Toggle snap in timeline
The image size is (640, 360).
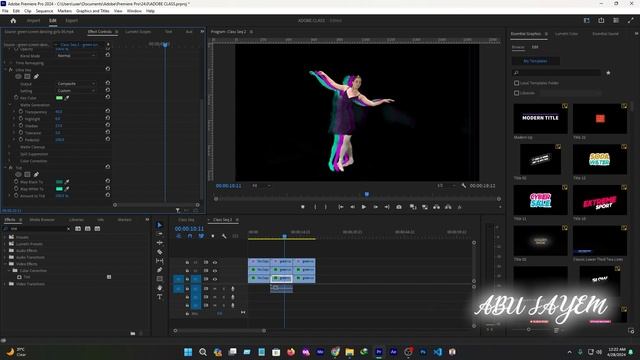[x=190, y=236]
